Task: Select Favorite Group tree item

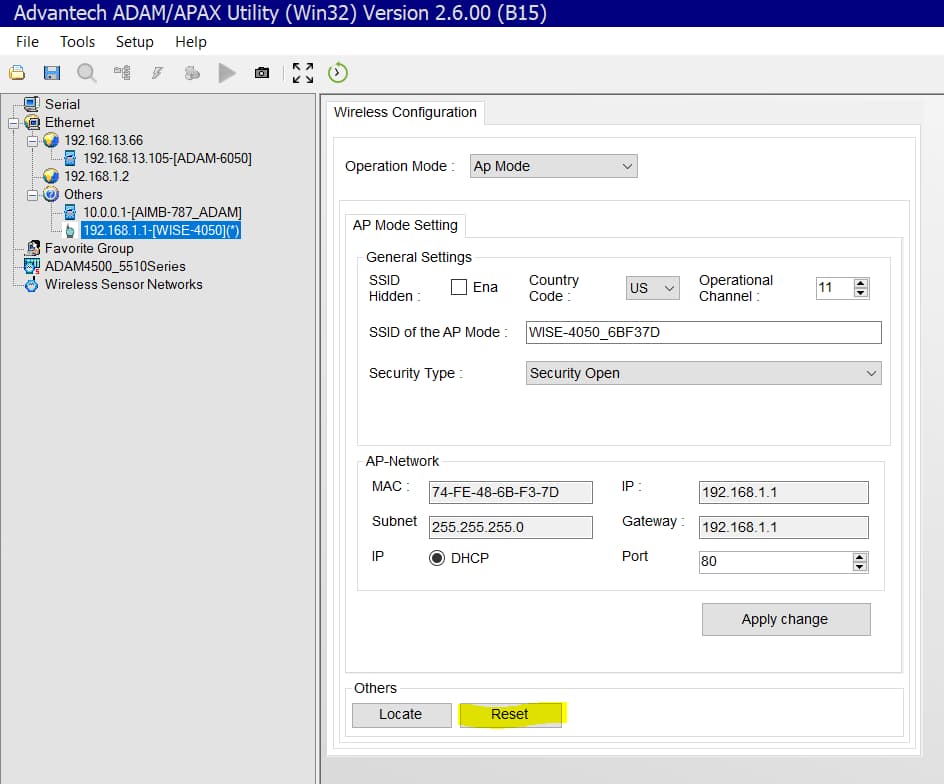Action: [89, 248]
